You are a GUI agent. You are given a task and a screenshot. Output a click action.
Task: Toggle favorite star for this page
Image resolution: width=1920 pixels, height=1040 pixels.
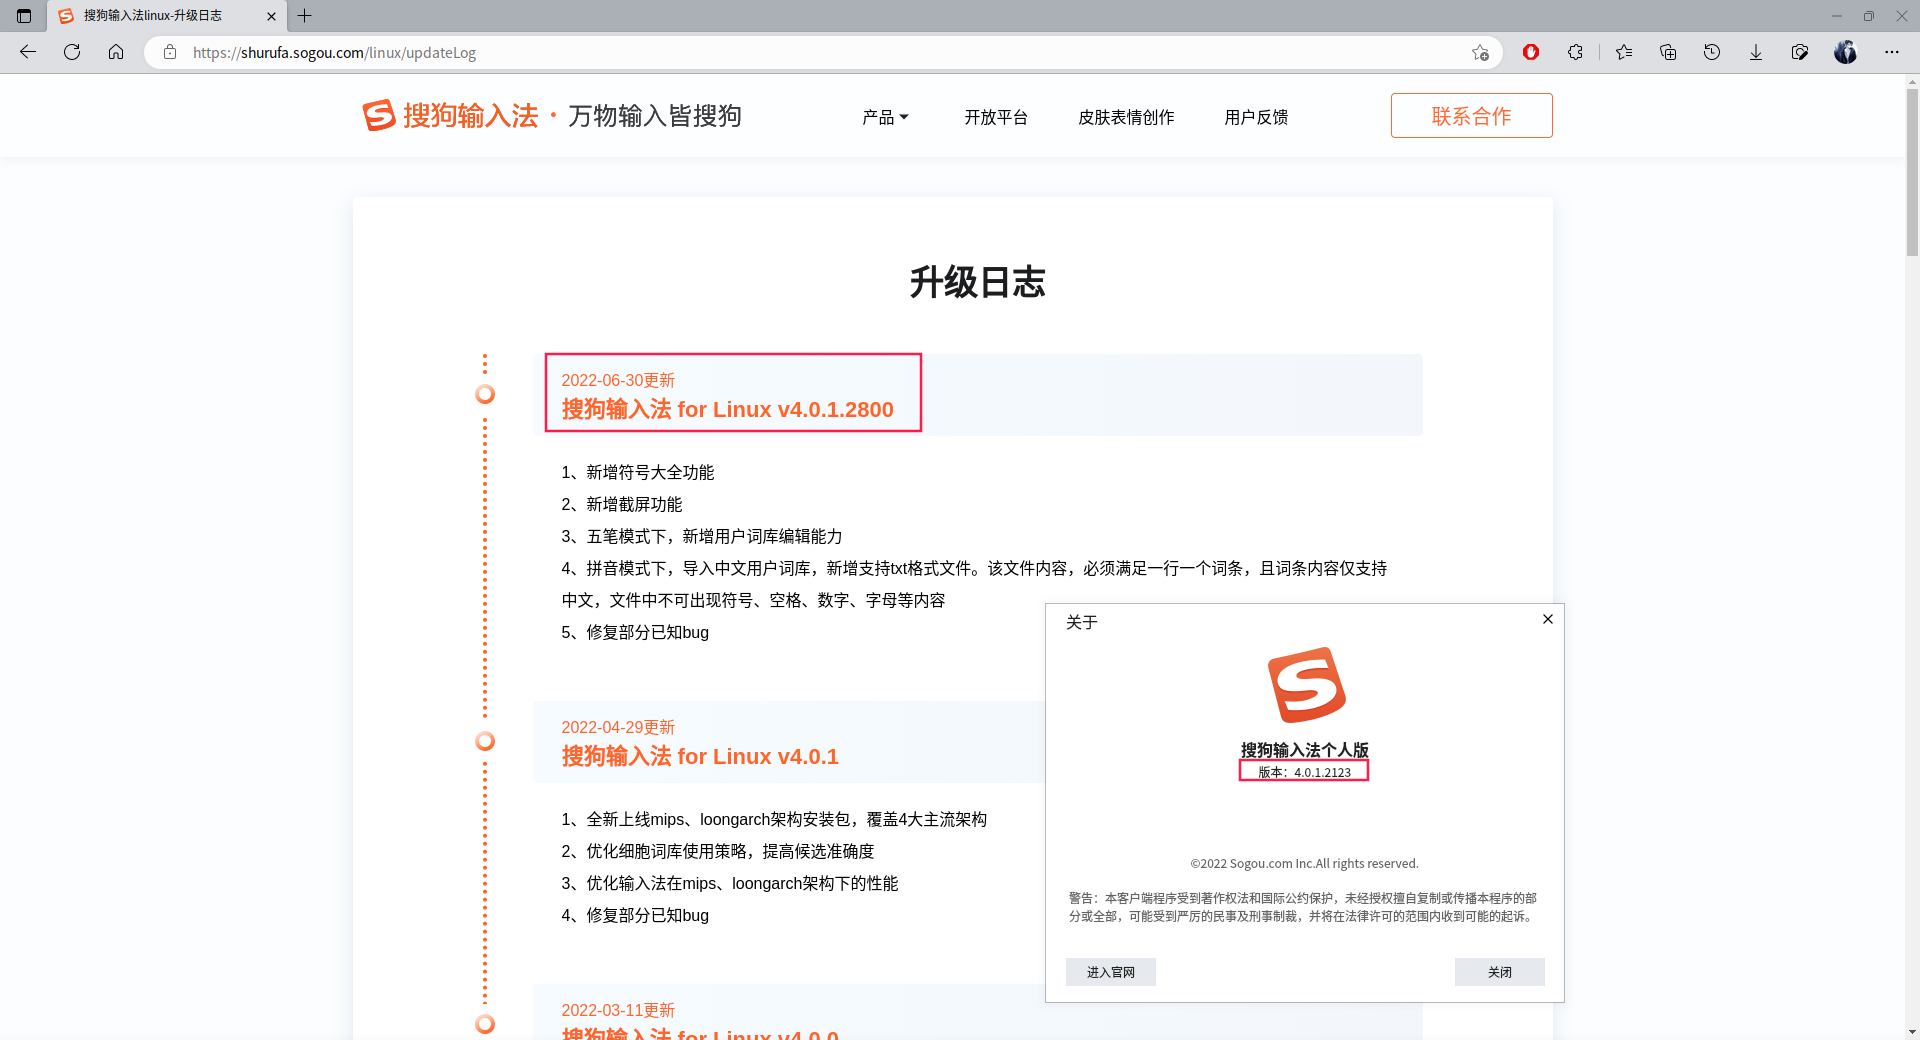point(1481,52)
